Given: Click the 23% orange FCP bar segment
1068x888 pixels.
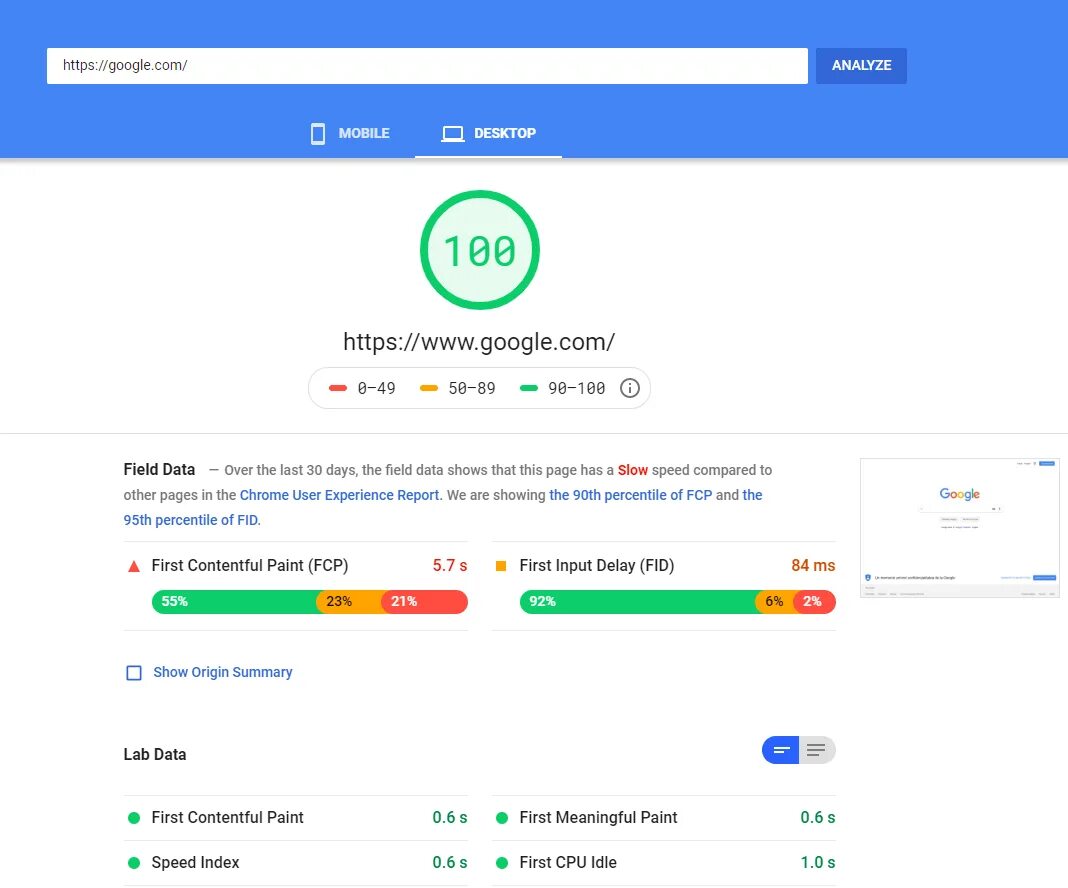Looking at the screenshot, I should point(349,602).
